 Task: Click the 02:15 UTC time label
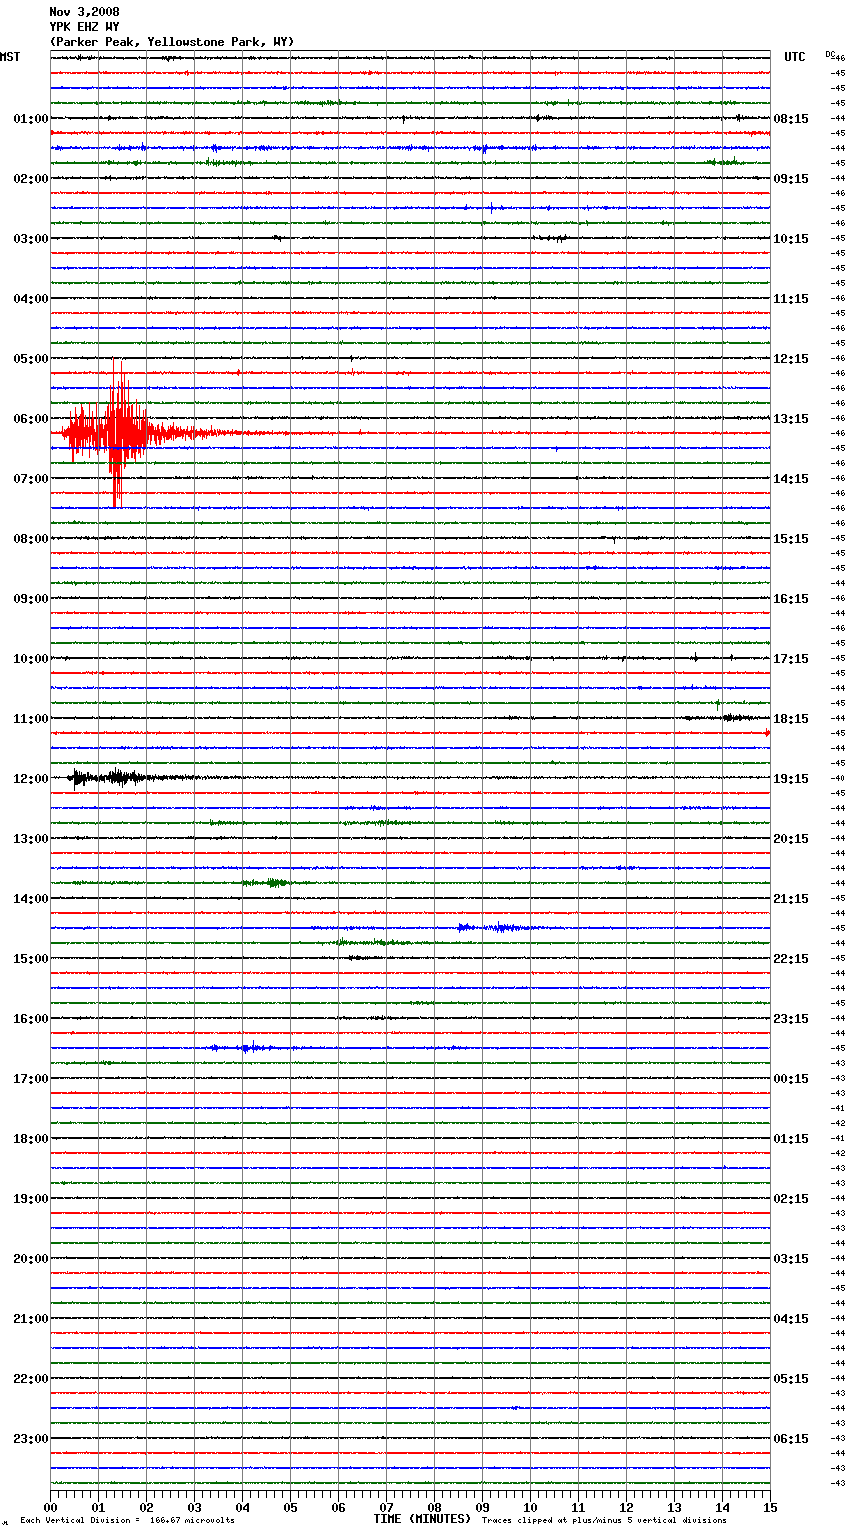[x=791, y=1199]
